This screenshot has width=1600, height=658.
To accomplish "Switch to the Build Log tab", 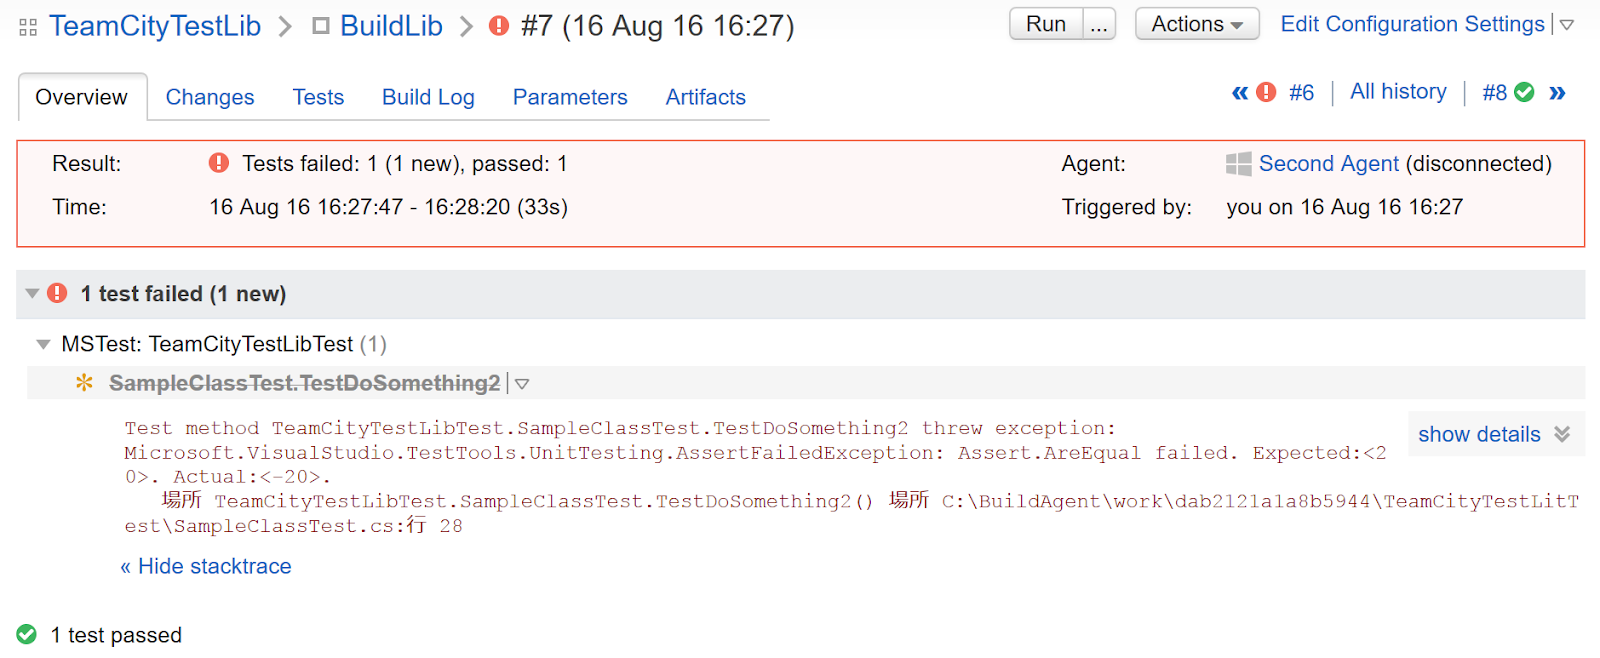I will pos(428,97).
